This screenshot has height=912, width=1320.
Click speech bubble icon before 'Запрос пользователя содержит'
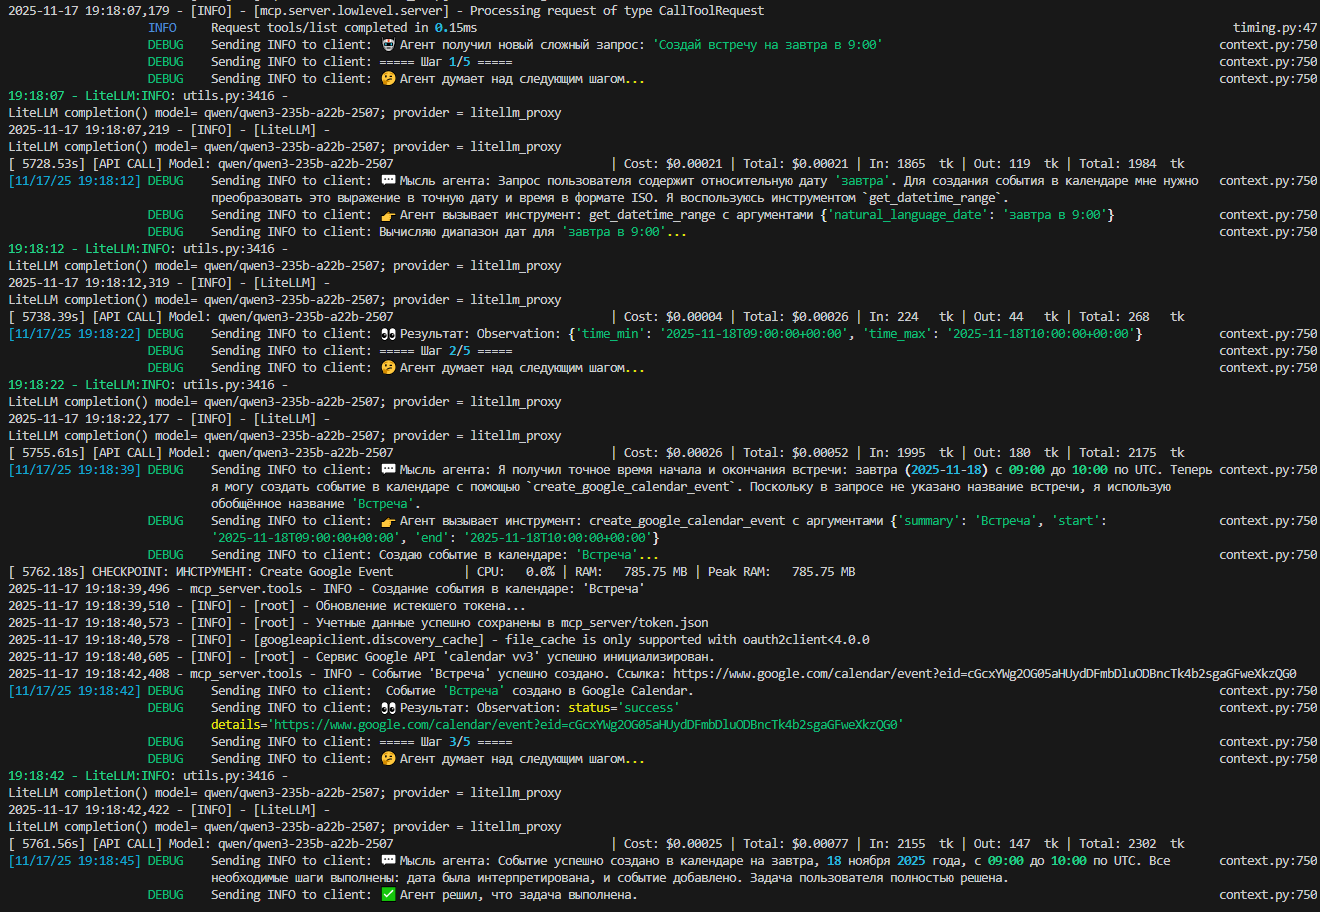[389, 181]
